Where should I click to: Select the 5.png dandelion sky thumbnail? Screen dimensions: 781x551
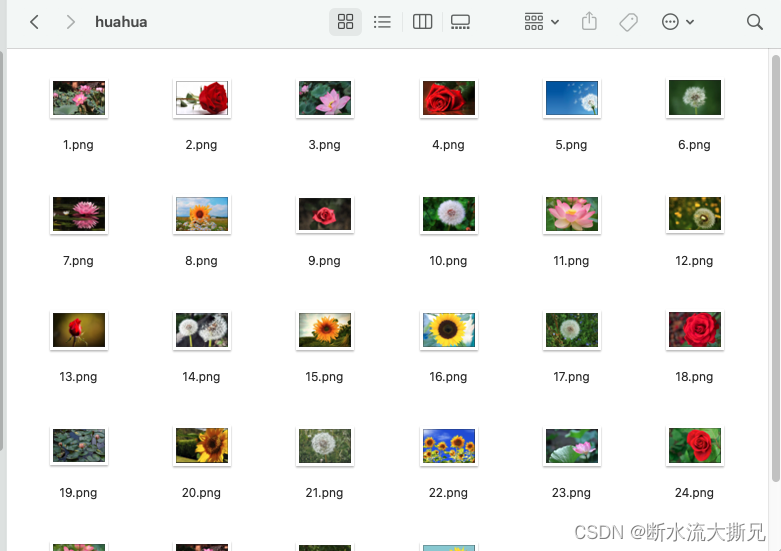tap(572, 98)
